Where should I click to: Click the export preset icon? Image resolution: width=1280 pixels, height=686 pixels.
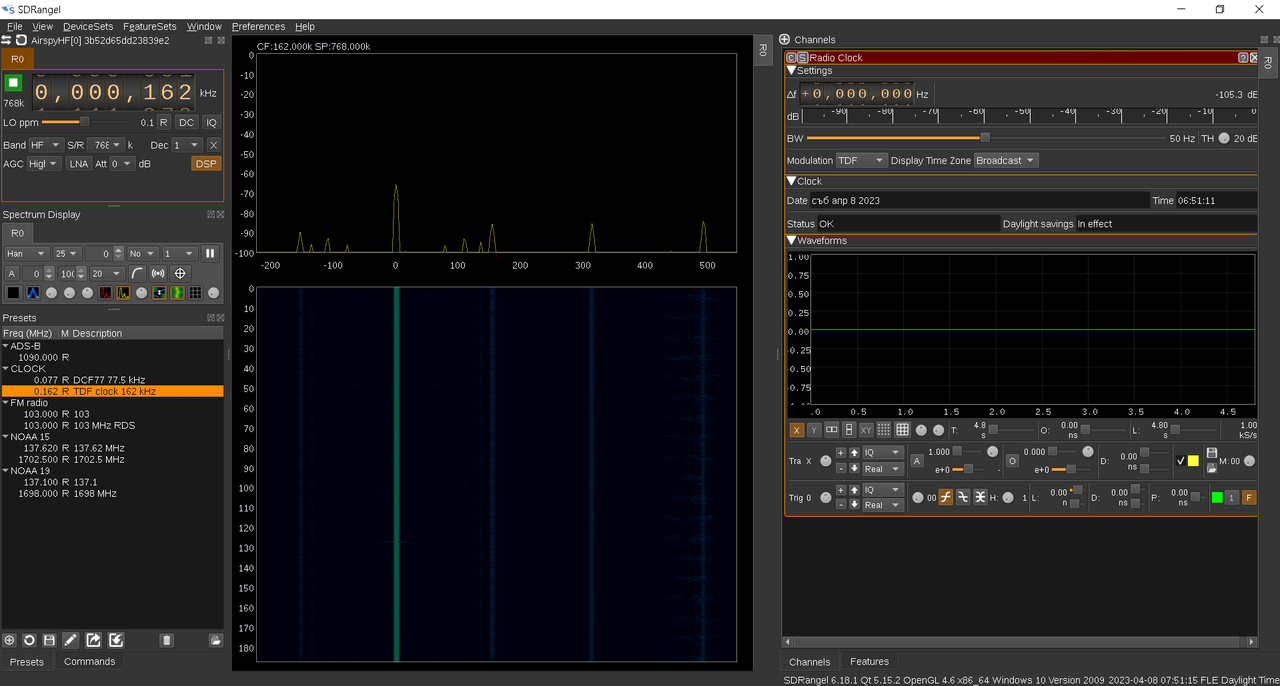pos(93,640)
